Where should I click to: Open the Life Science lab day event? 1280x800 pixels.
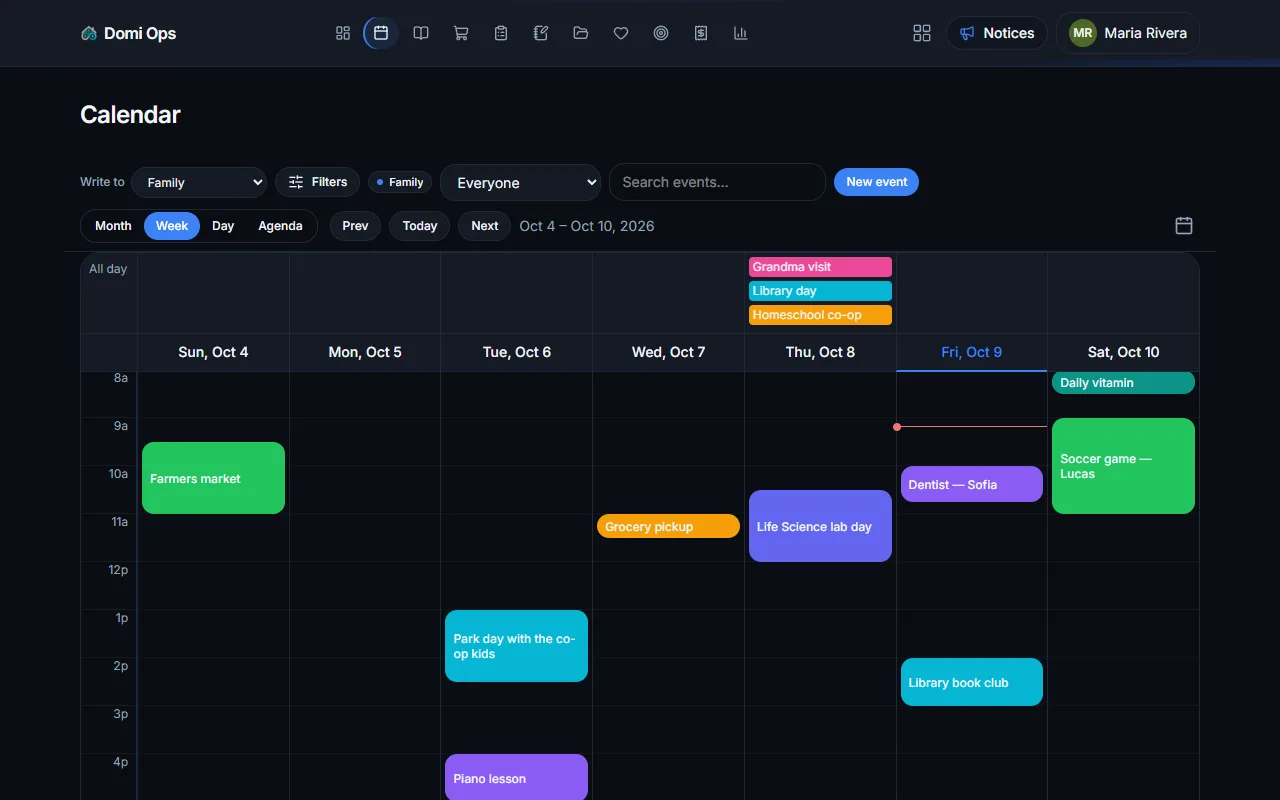[820, 526]
